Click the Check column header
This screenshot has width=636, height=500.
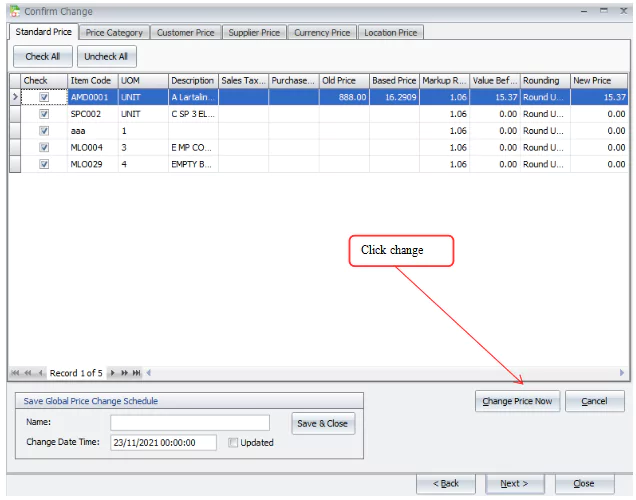pyautogui.click(x=44, y=81)
